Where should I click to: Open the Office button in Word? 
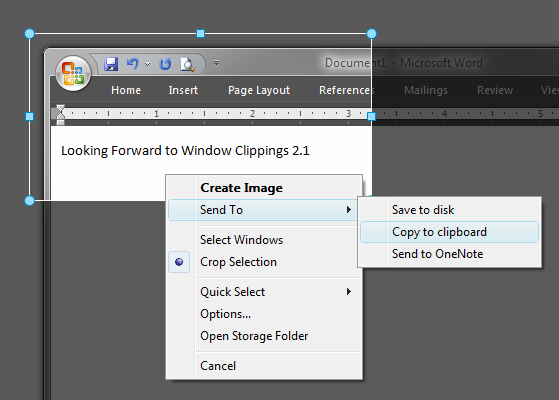tap(73, 73)
